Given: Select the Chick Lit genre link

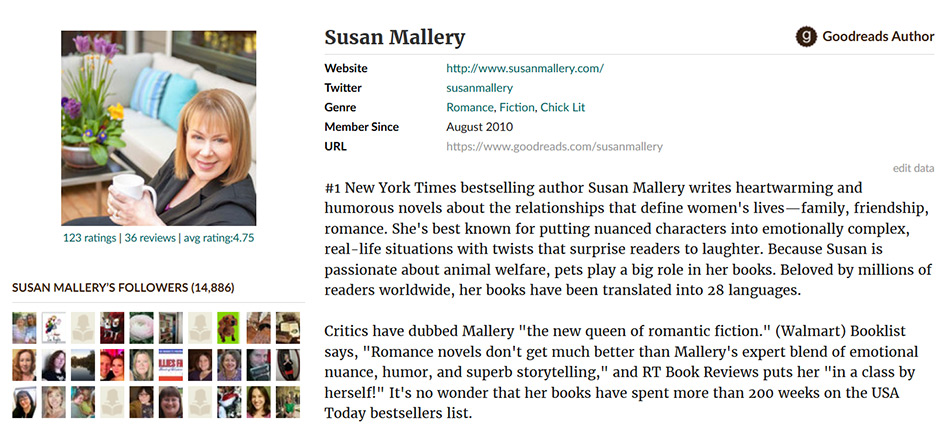Looking at the screenshot, I should 563,107.
